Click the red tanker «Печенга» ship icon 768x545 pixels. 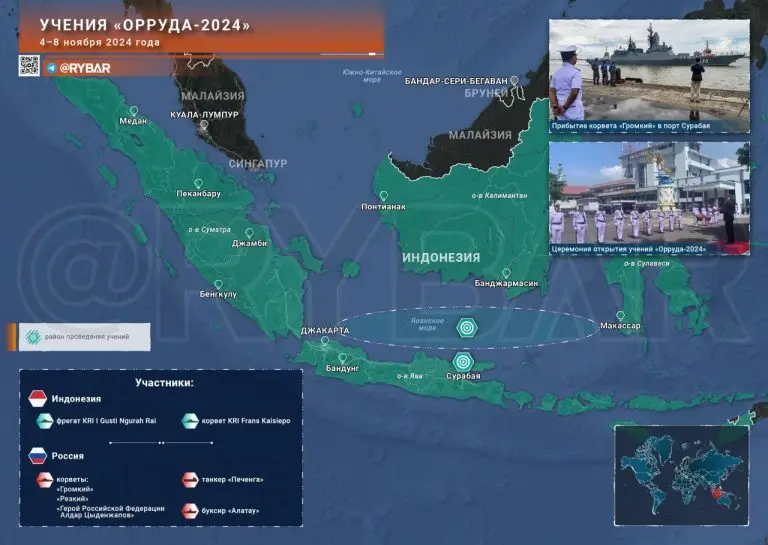(188, 479)
